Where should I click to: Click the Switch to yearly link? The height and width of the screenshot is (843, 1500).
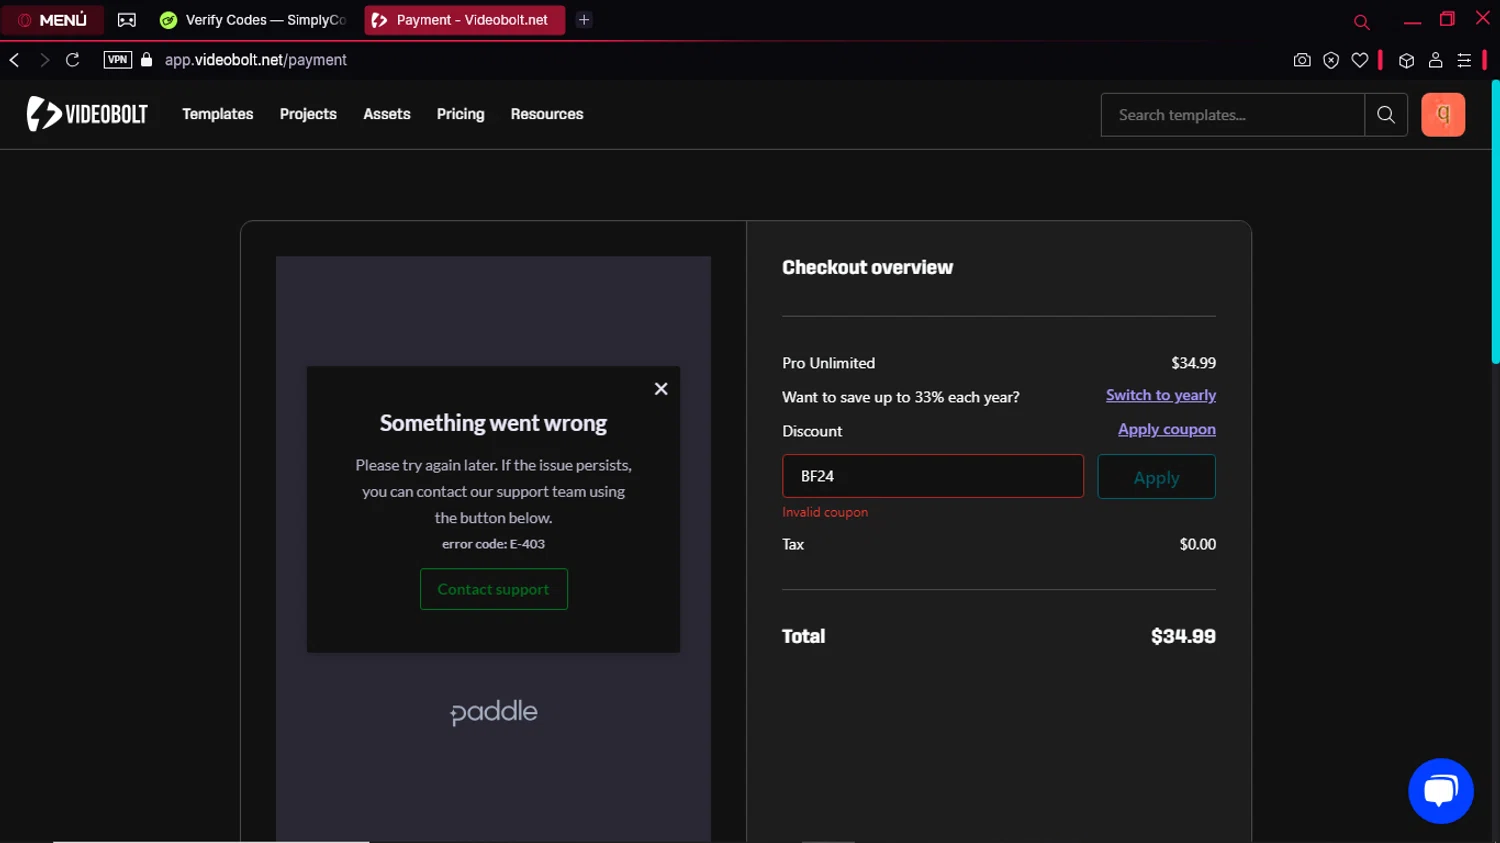click(1161, 395)
